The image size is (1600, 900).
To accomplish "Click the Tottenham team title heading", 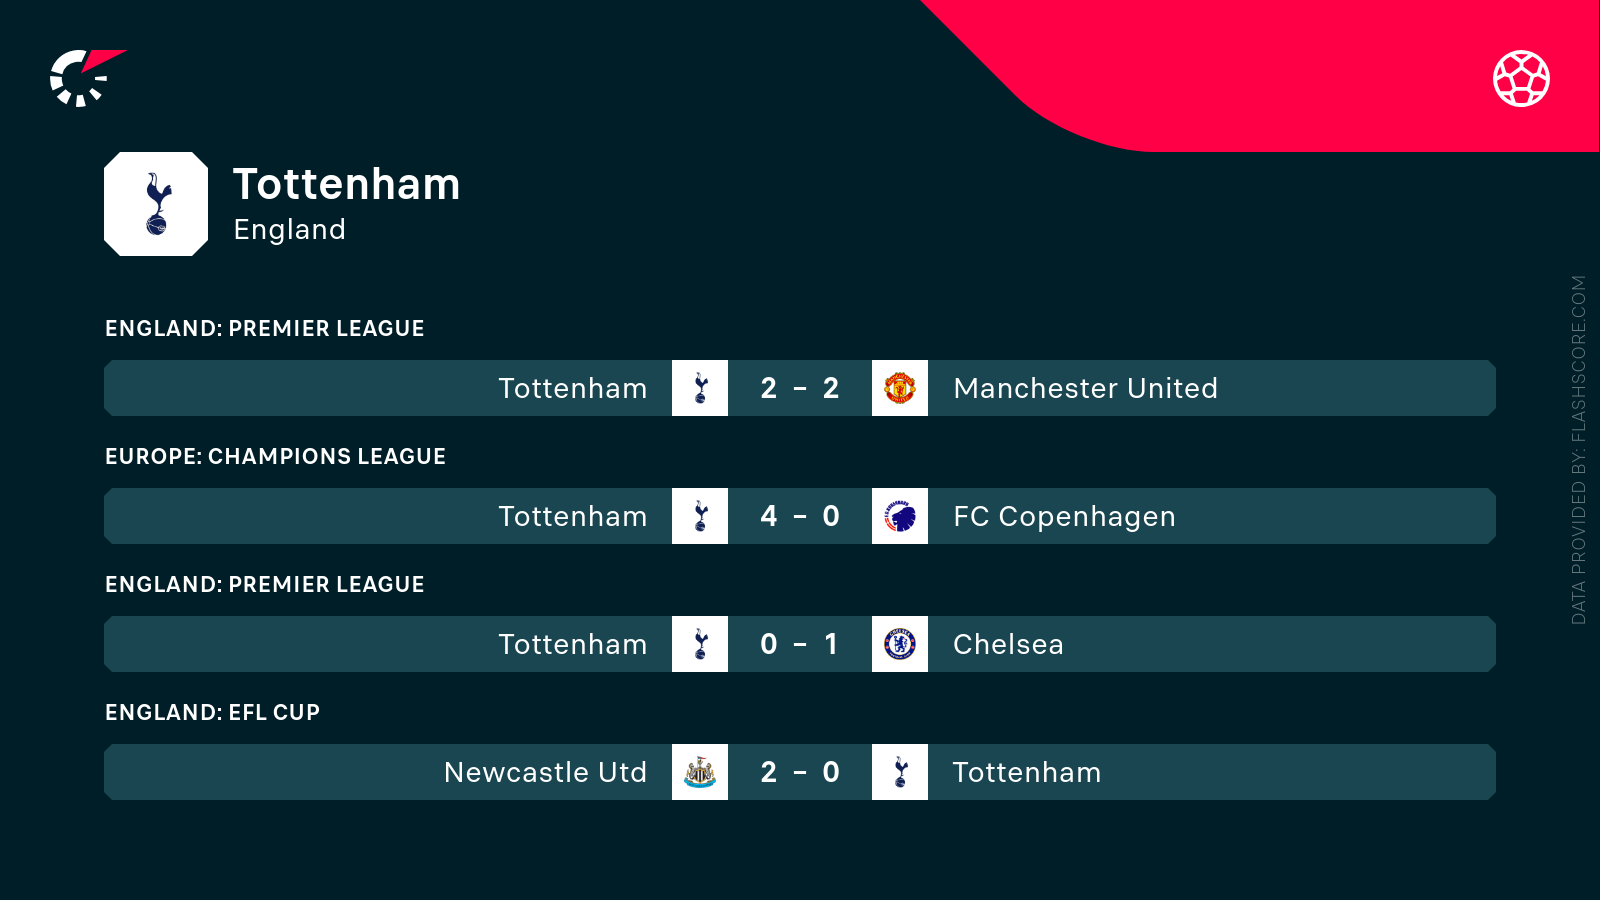I will point(346,185).
